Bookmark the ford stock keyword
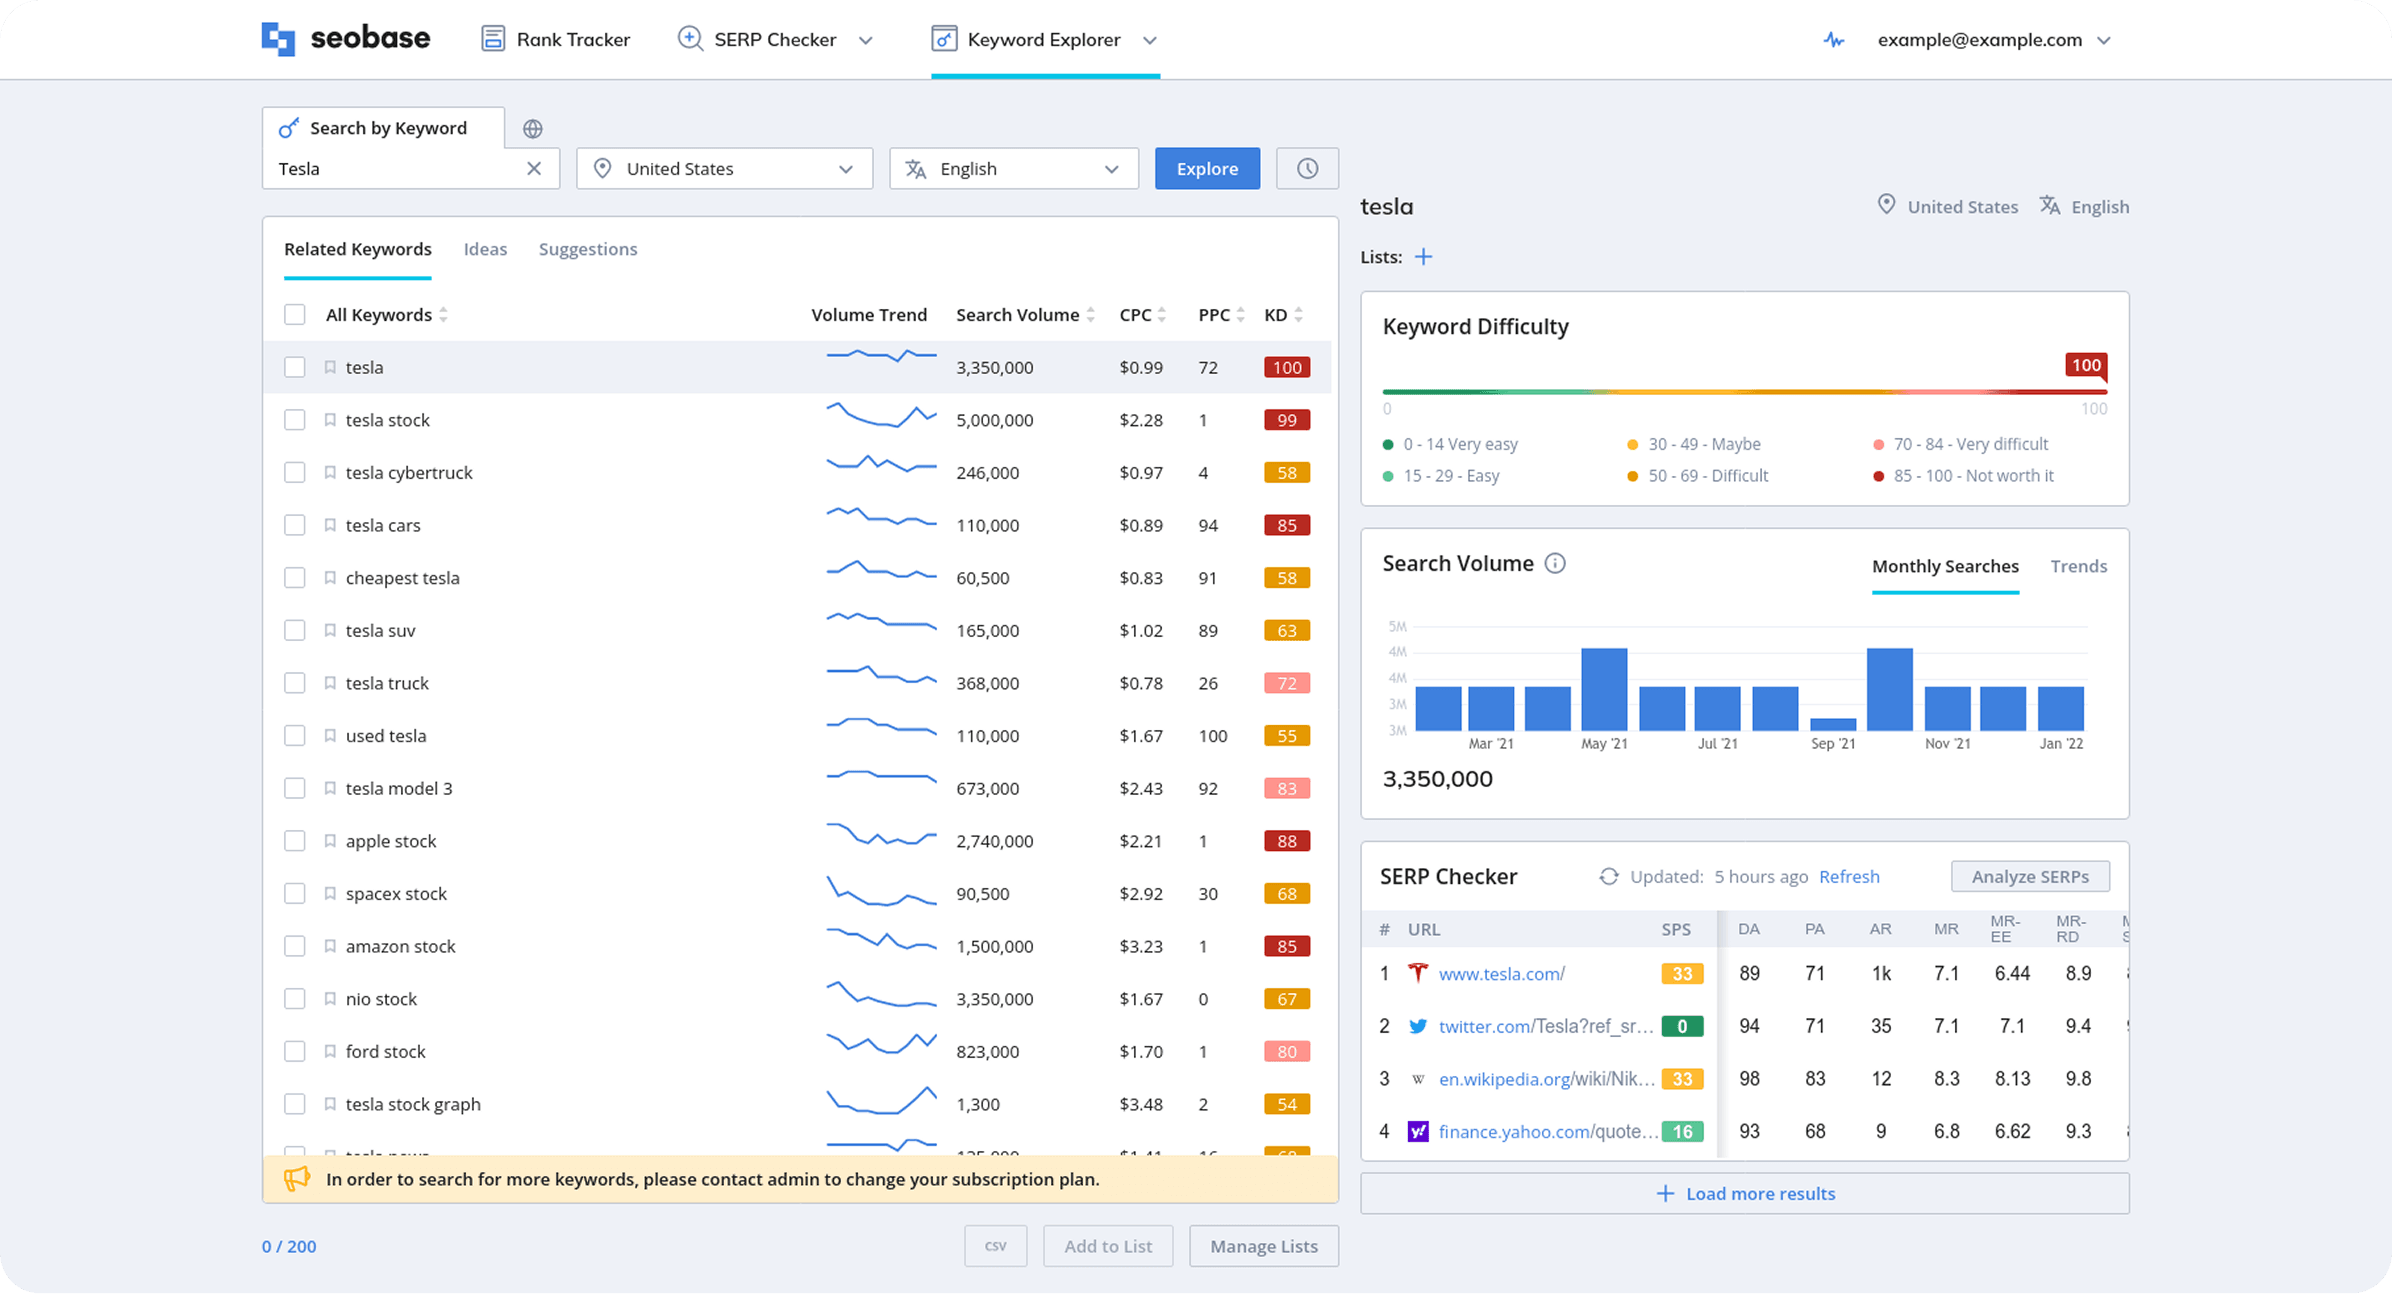2392x1294 pixels. (x=330, y=1051)
